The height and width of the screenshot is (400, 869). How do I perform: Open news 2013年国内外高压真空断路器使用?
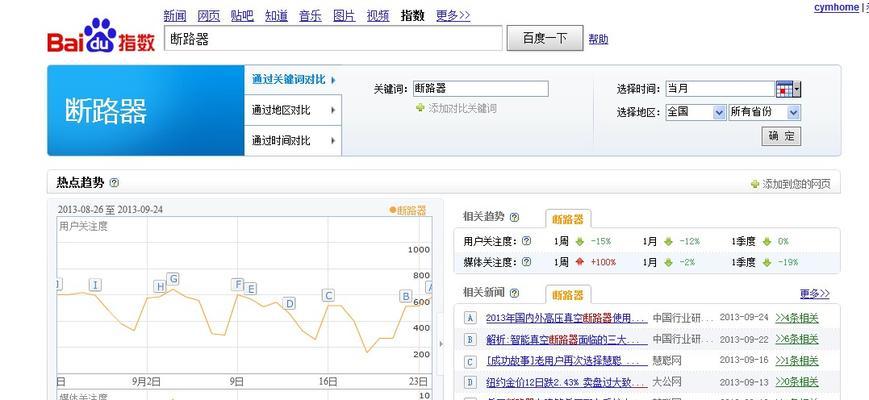tap(566, 318)
